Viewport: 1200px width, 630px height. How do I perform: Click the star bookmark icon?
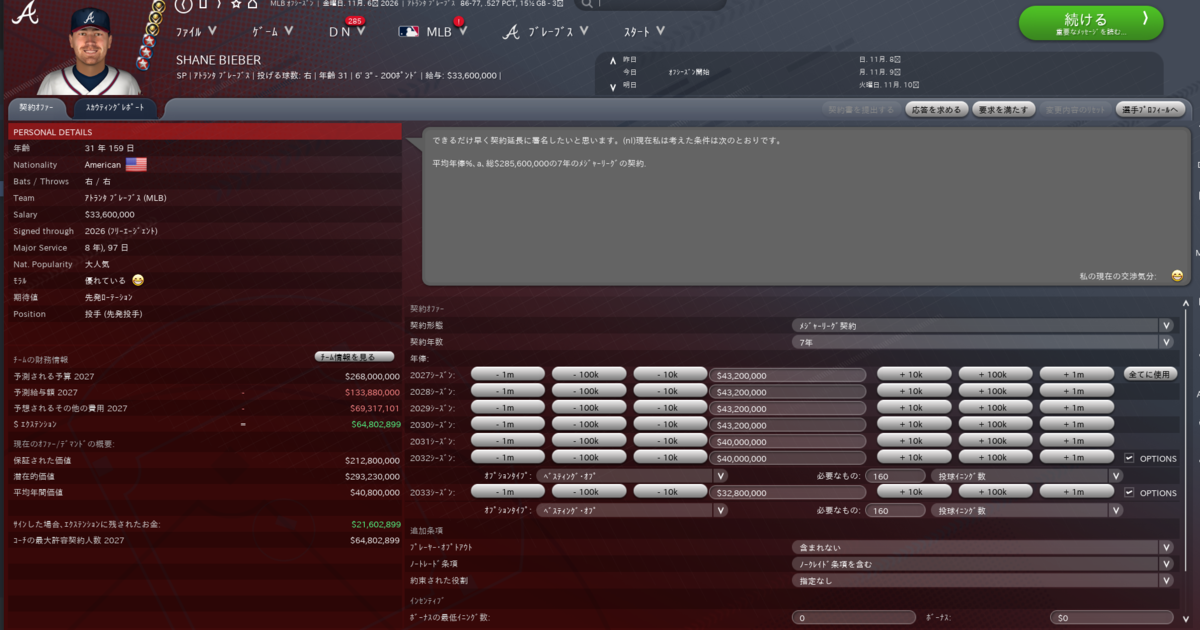(x=237, y=5)
